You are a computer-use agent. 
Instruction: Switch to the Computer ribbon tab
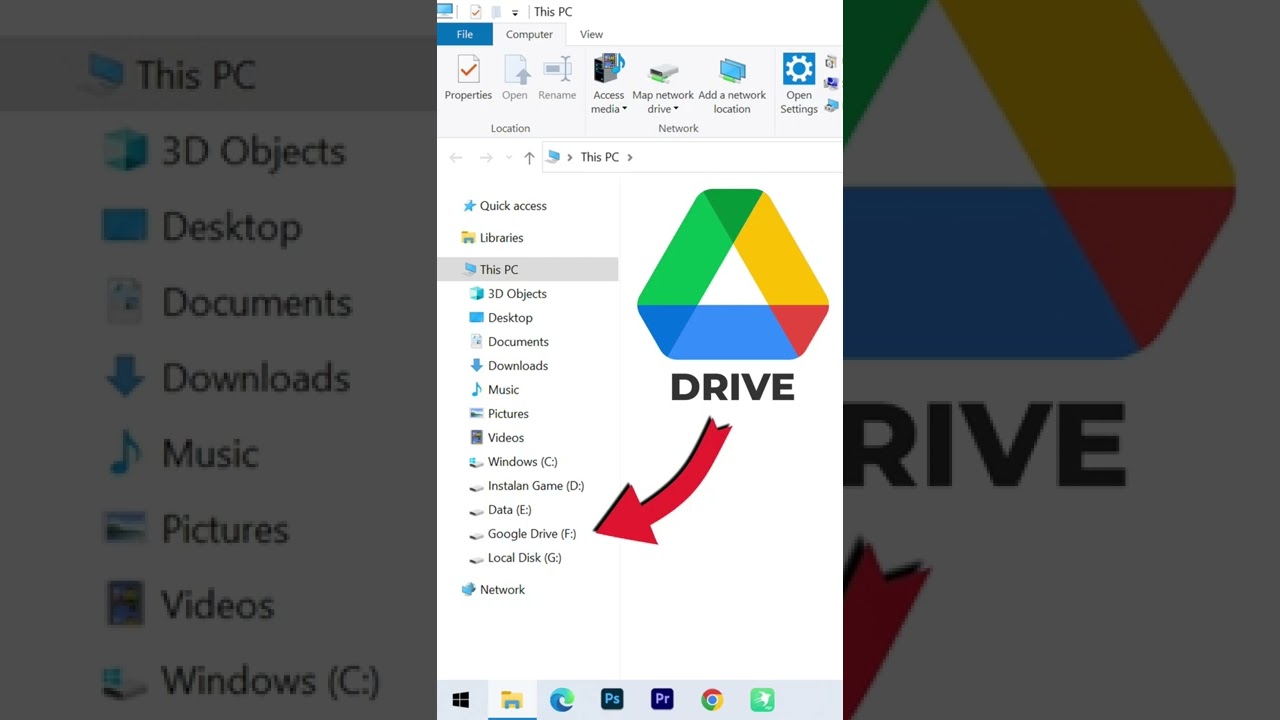(x=529, y=34)
